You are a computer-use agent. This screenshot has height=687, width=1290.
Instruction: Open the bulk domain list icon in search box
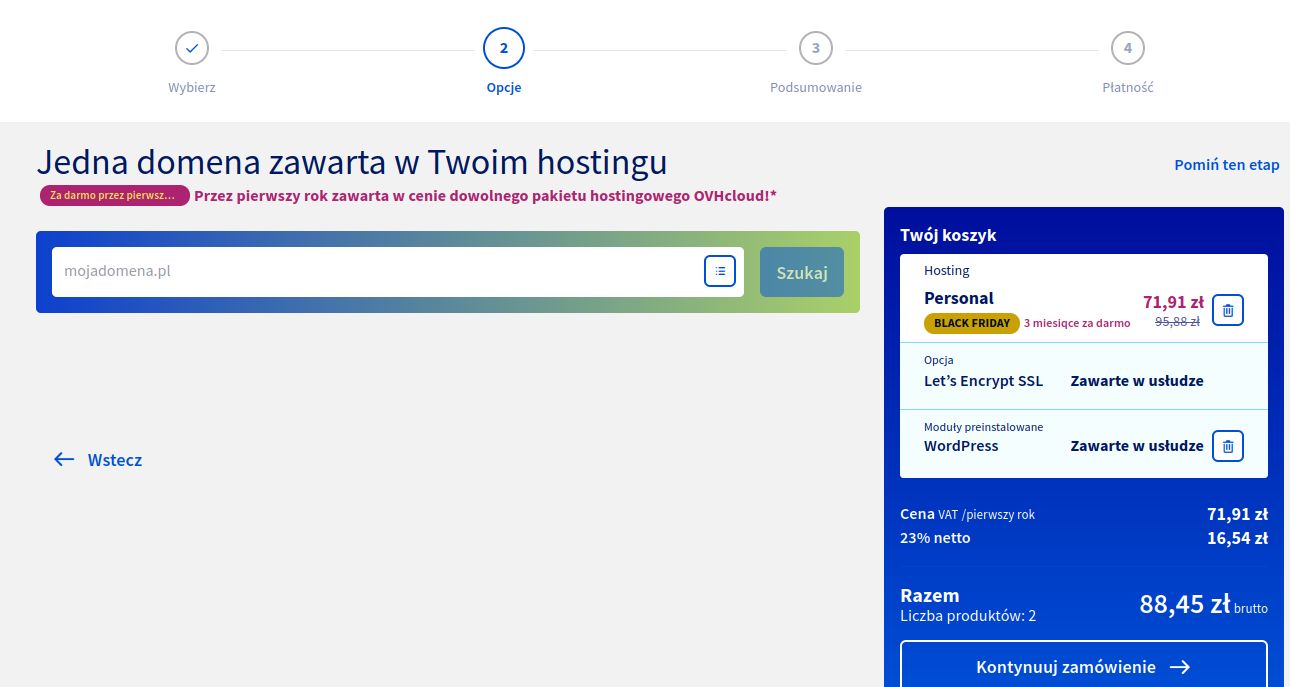[x=720, y=271]
